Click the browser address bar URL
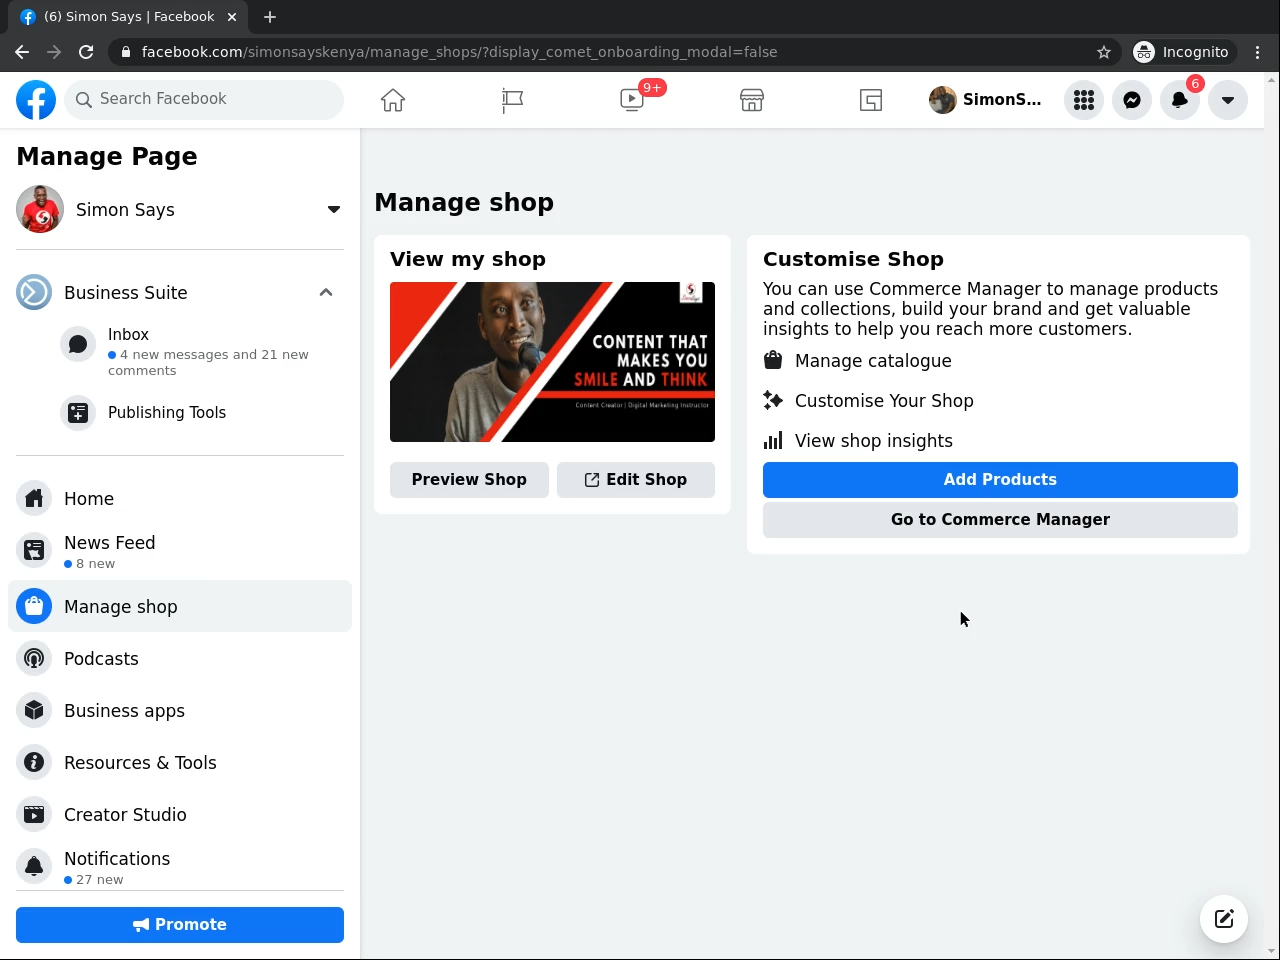This screenshot has width=1280, height=960. pos(459,52)
